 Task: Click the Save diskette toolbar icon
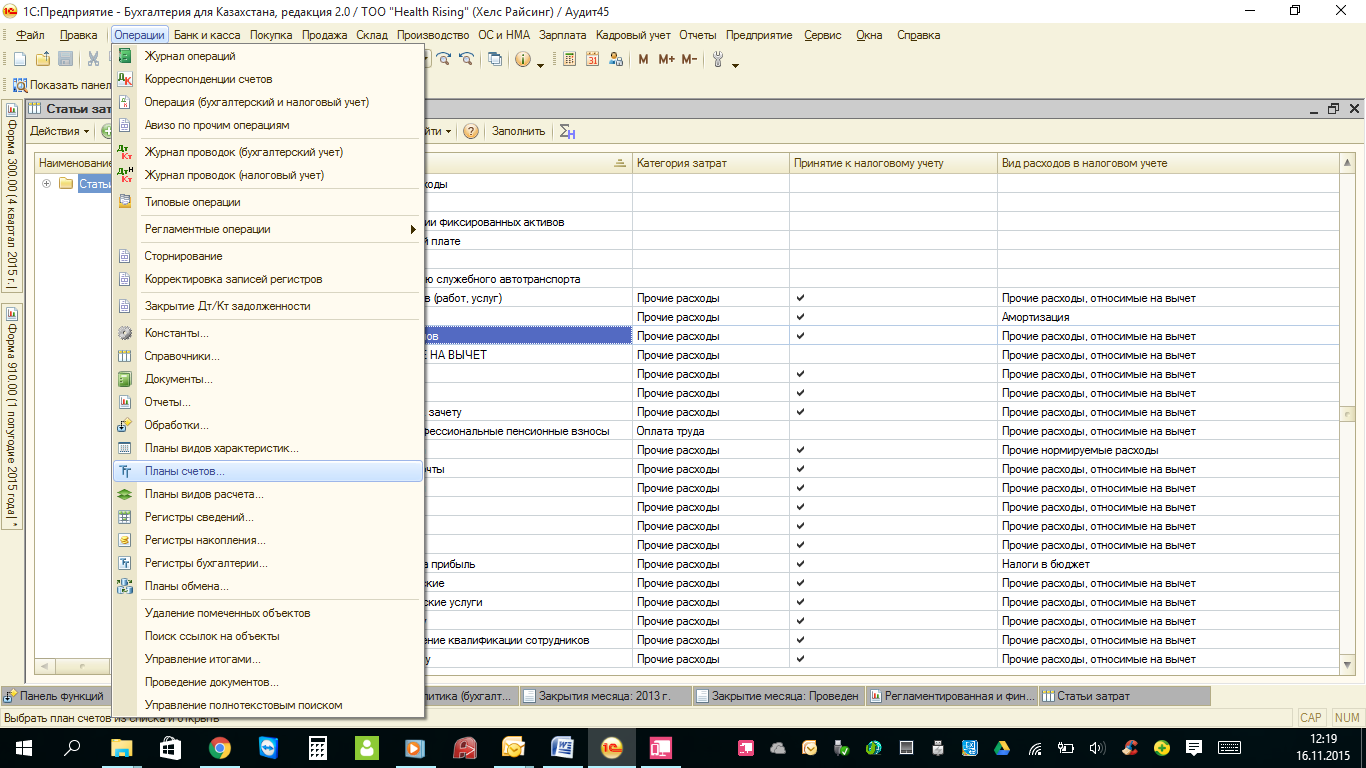click(x=65, y=59)
